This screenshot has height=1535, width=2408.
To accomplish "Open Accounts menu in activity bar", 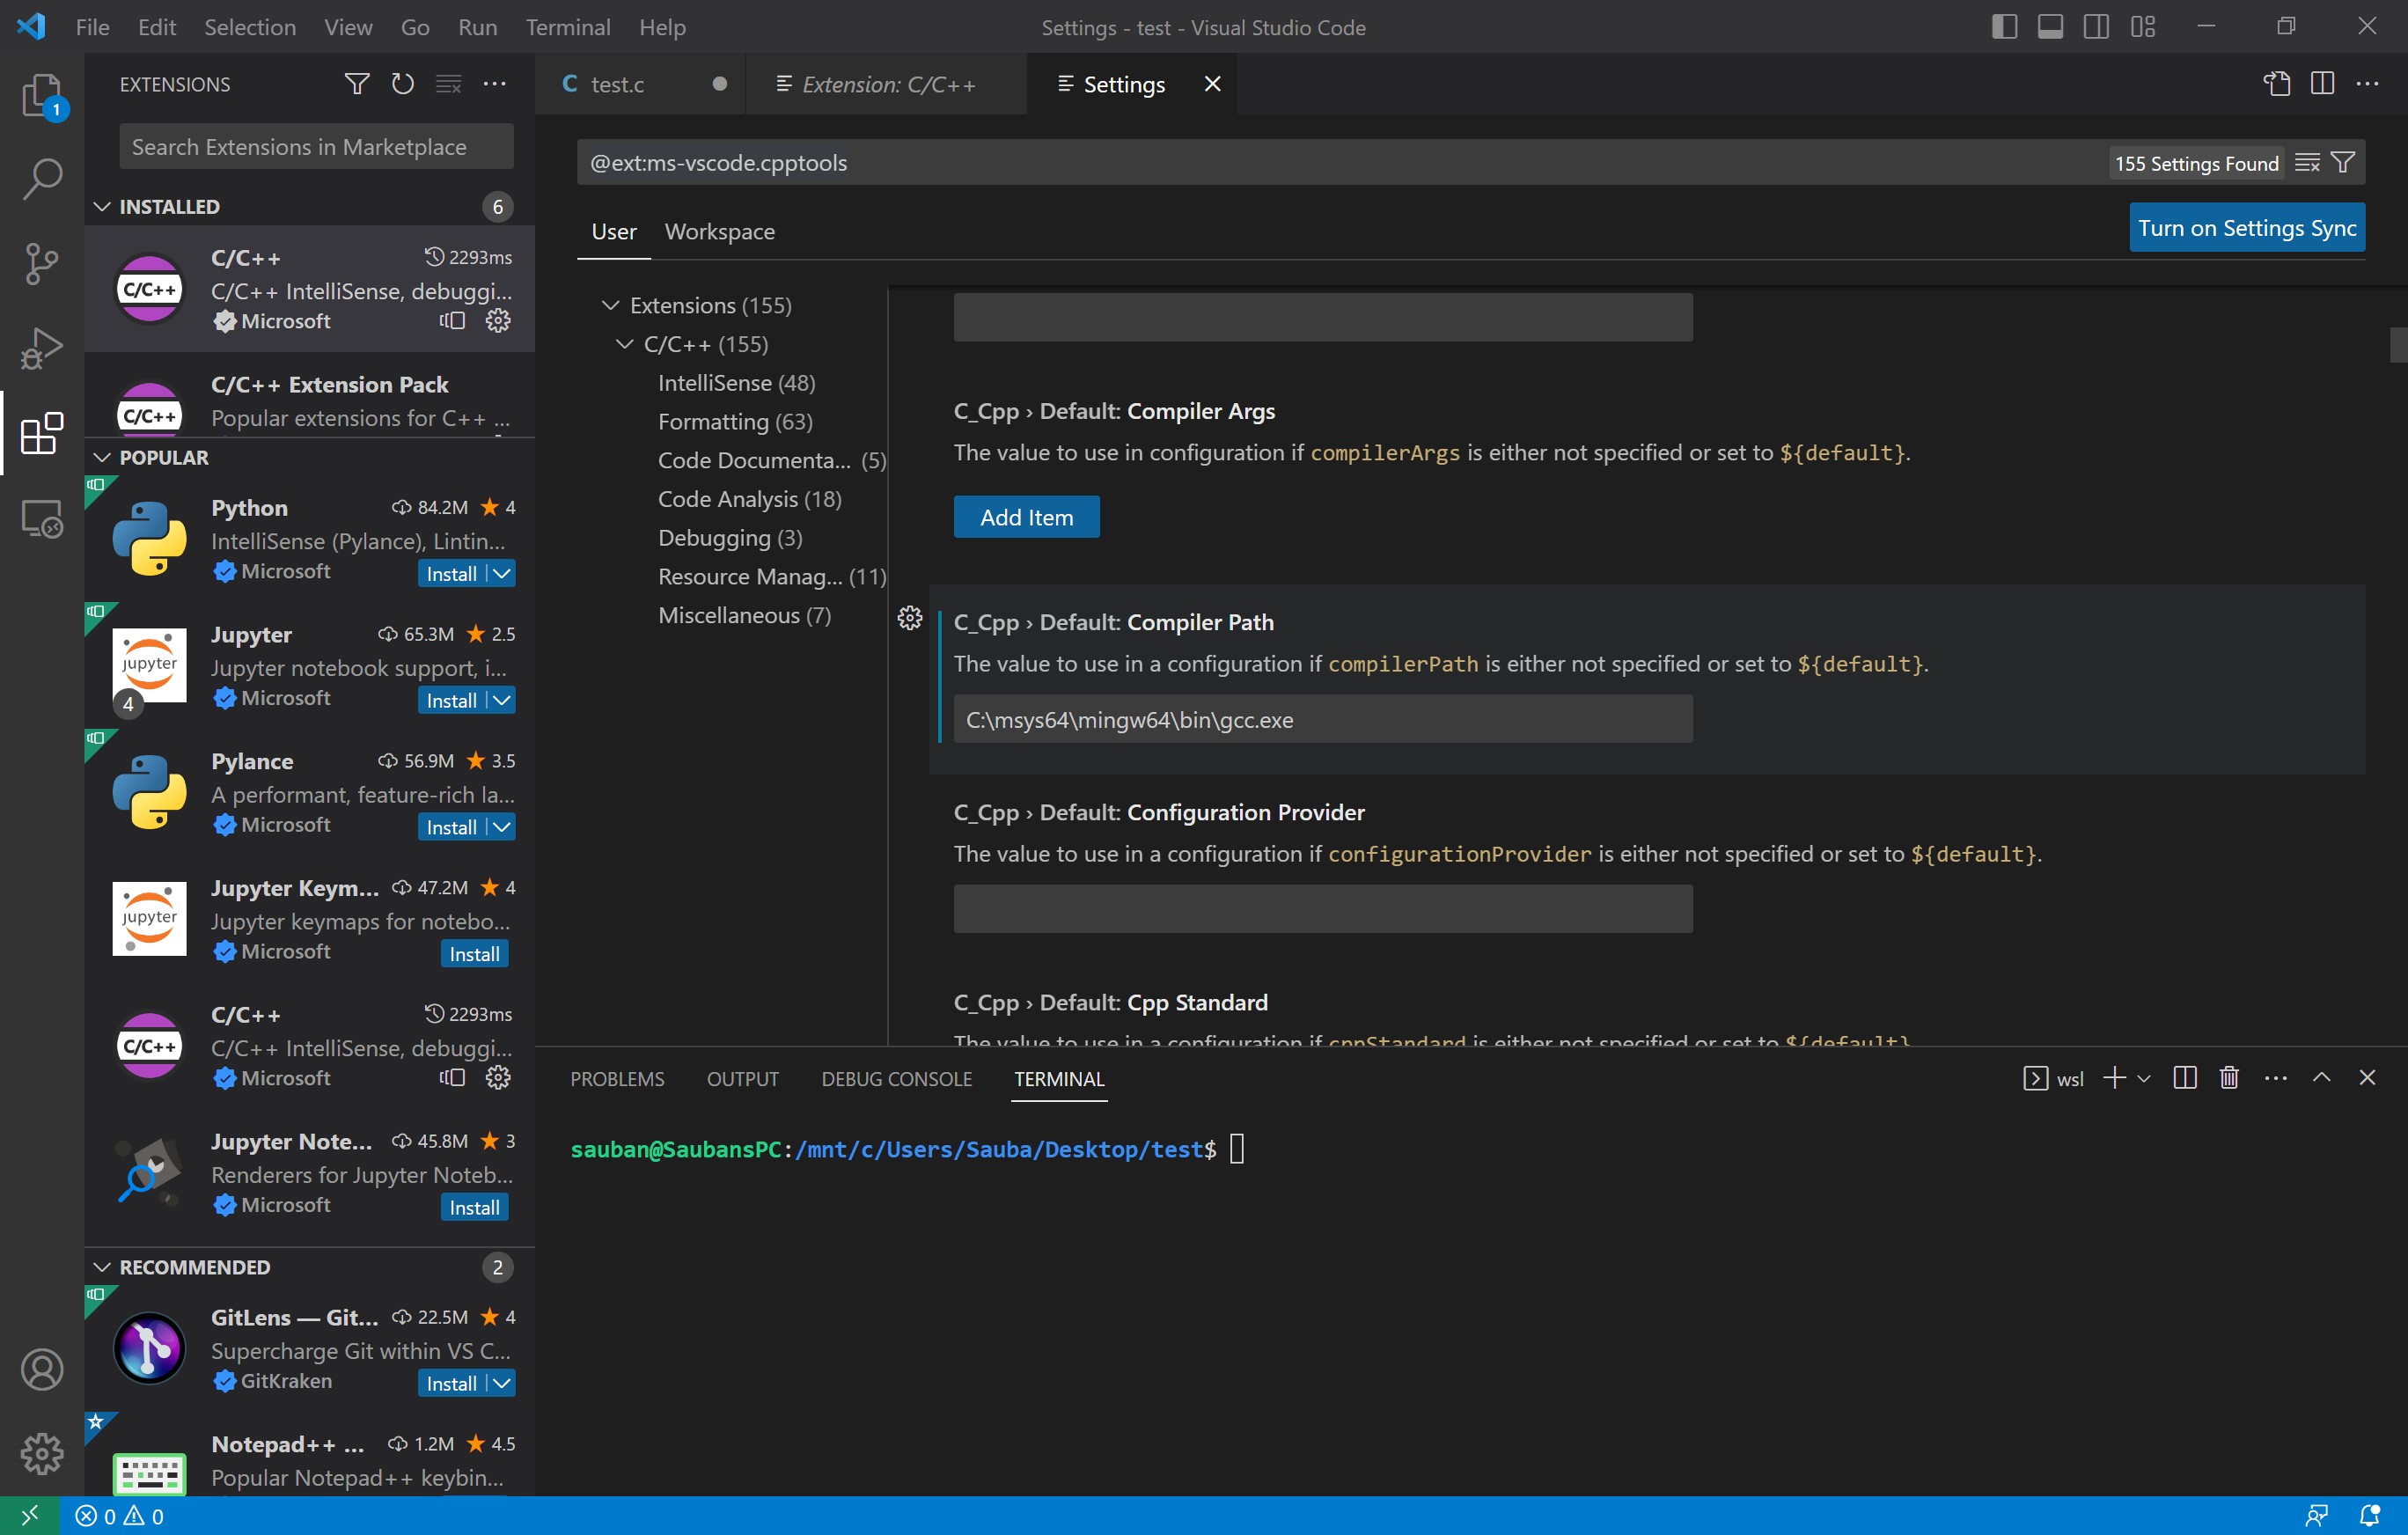I will (x=42, y=1369).
